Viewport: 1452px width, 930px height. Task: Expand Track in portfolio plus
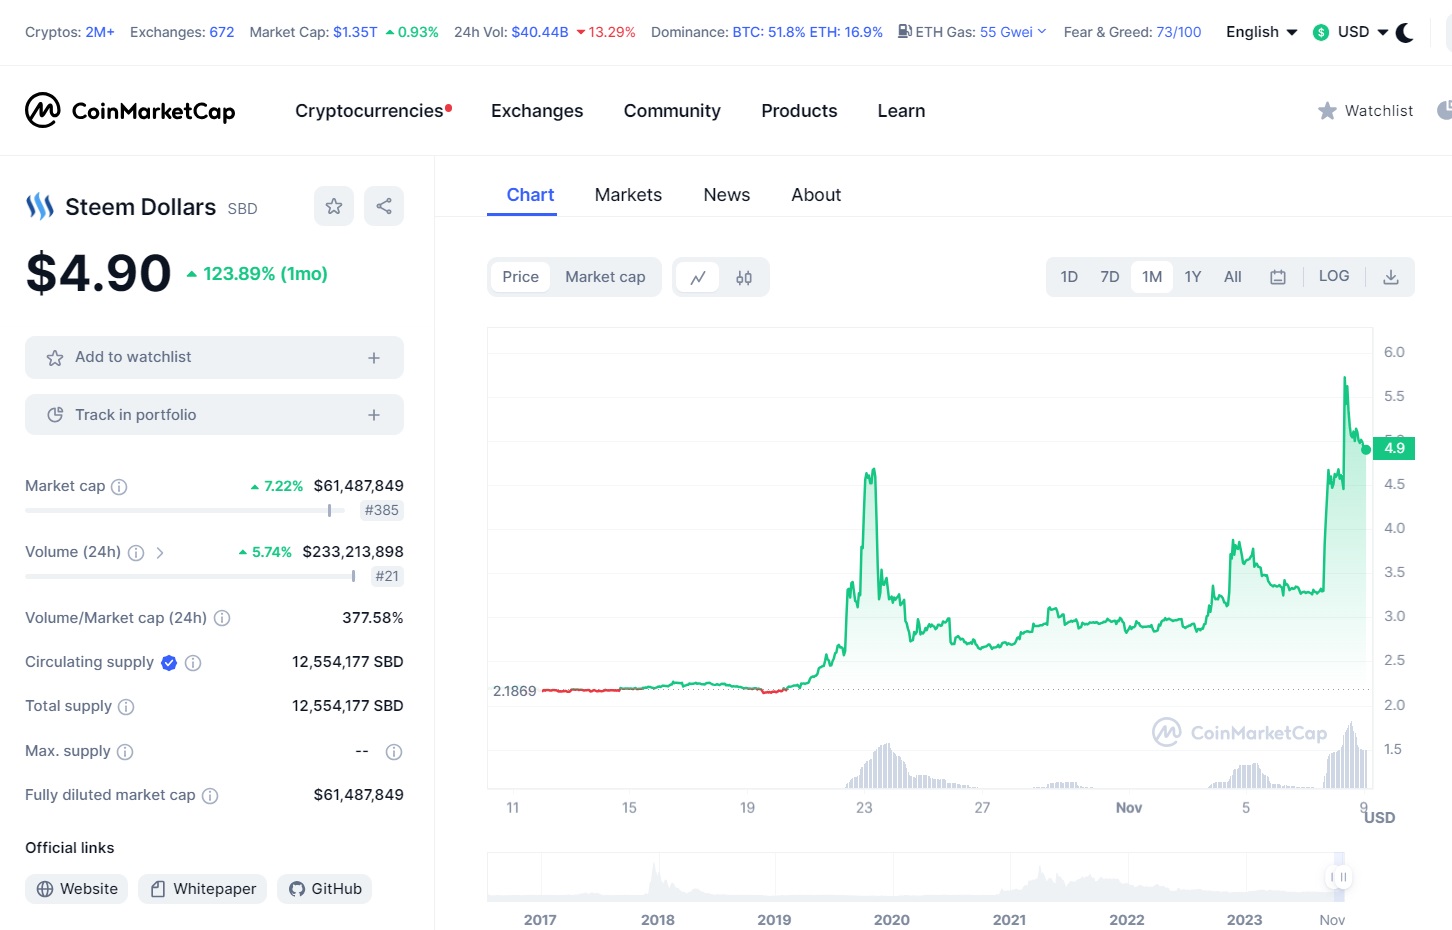pos(374,415)
